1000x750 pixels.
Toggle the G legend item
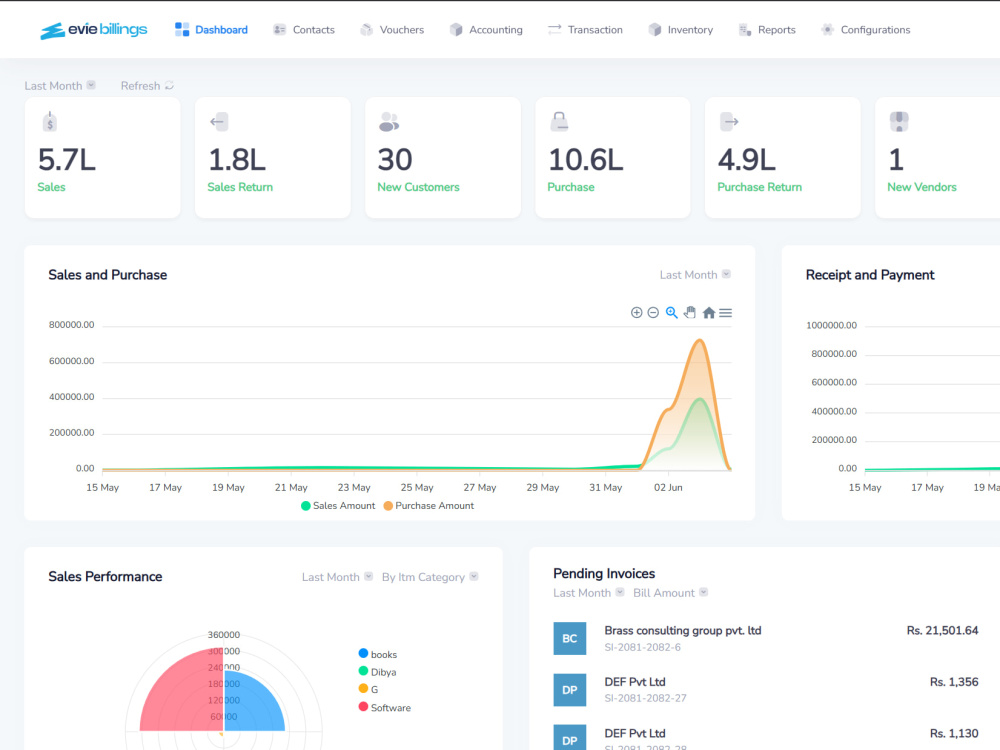pyautogui.click(x=369, y=689)
